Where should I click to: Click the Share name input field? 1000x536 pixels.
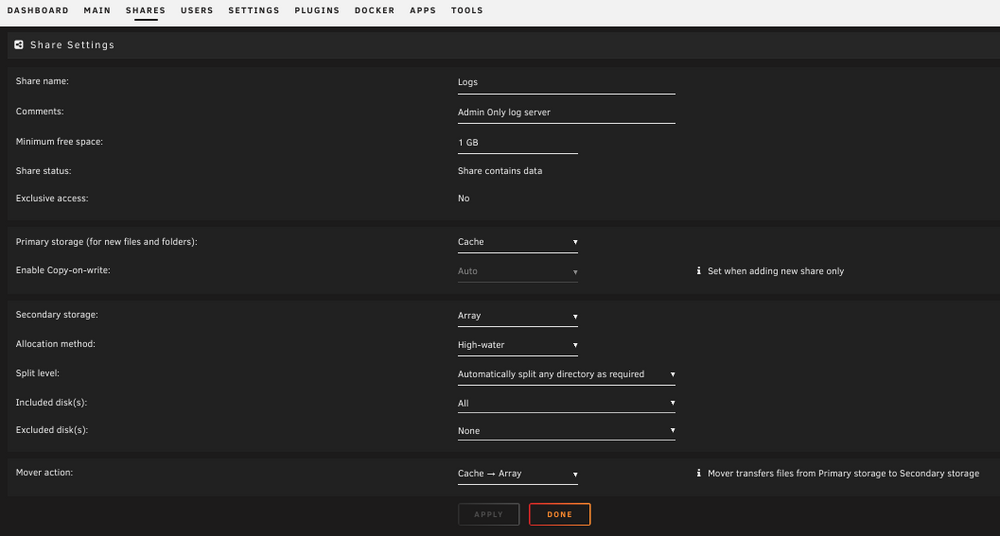click(566, 83)
